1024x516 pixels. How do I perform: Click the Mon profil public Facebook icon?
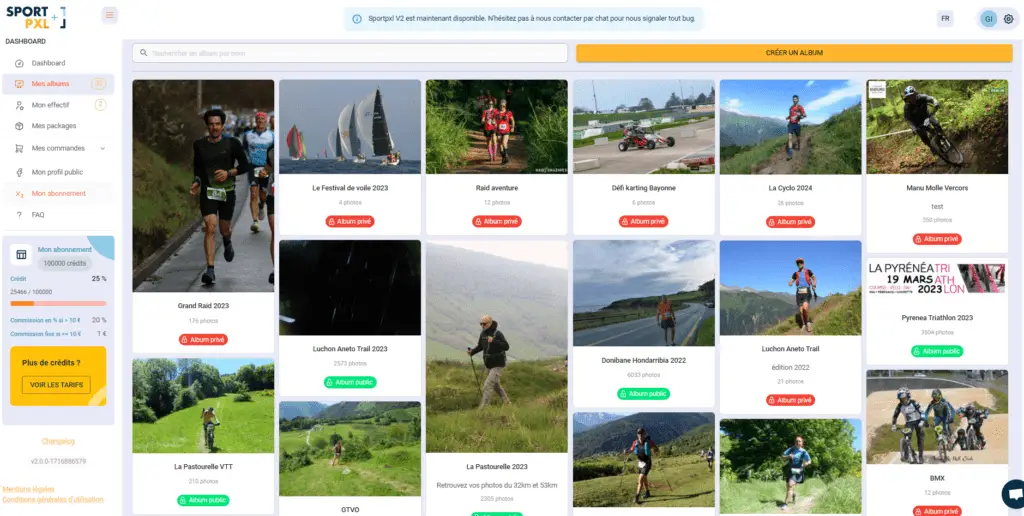[x=19, y=172]
